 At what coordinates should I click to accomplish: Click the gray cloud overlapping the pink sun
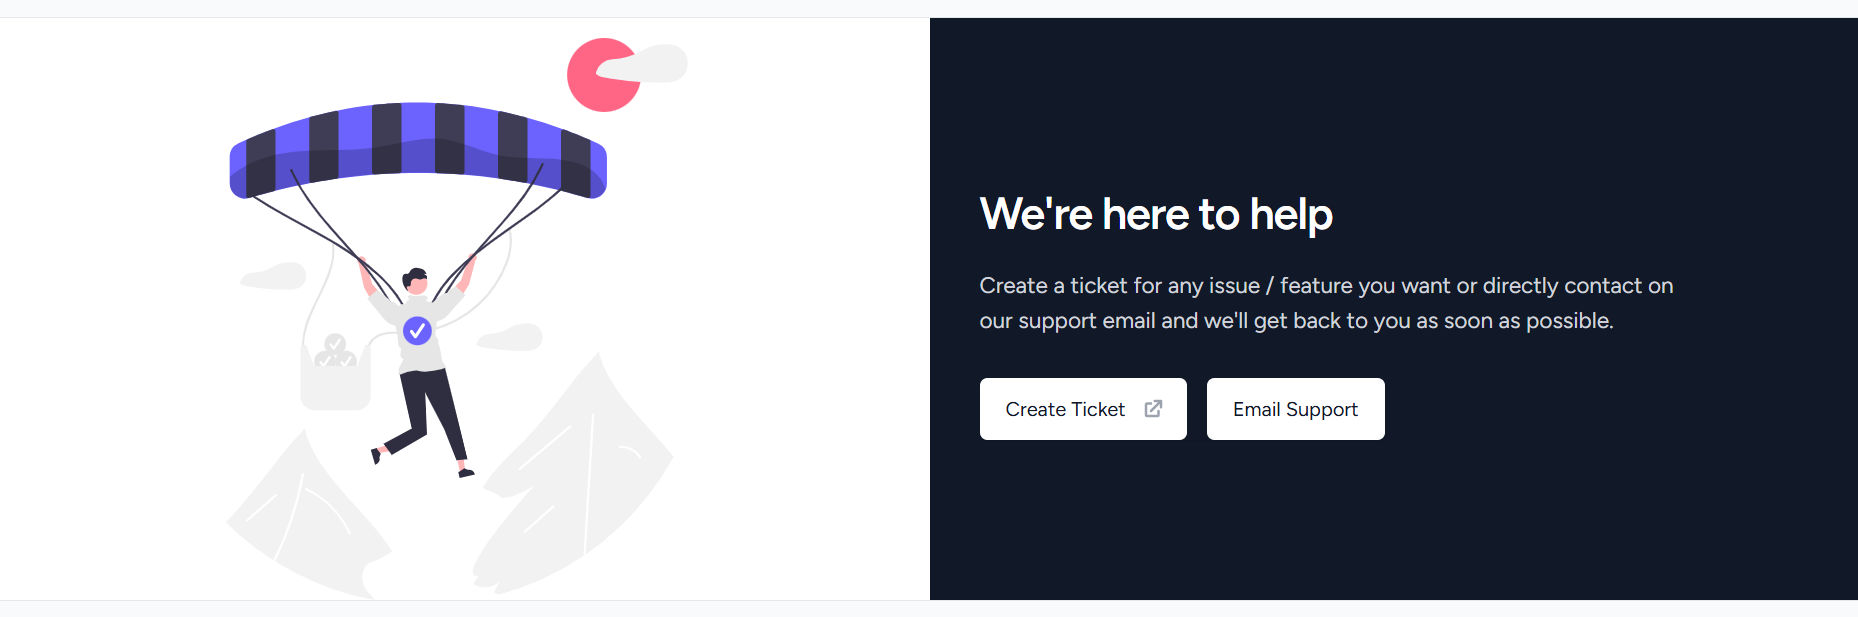(x=656, y=63)
